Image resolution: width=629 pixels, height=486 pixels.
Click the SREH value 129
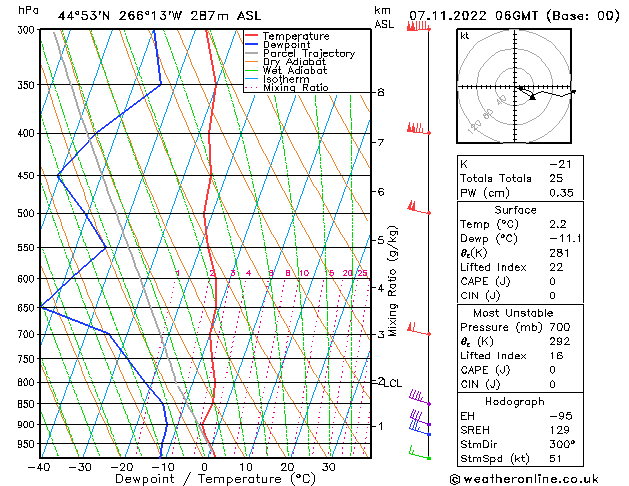click(x=560, y=430)
